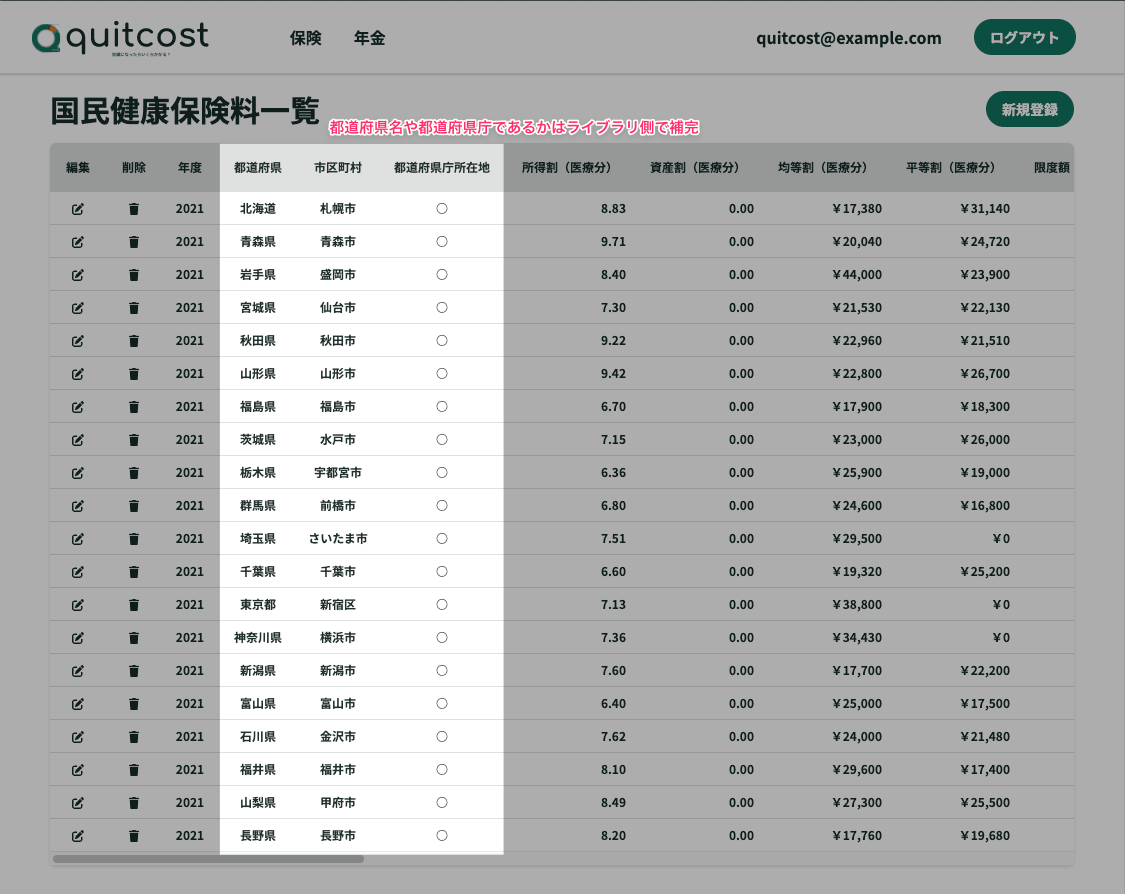Delete the 茨城県 水戸市 row
The image size is (1125, 894).
(x=133, y=440)
